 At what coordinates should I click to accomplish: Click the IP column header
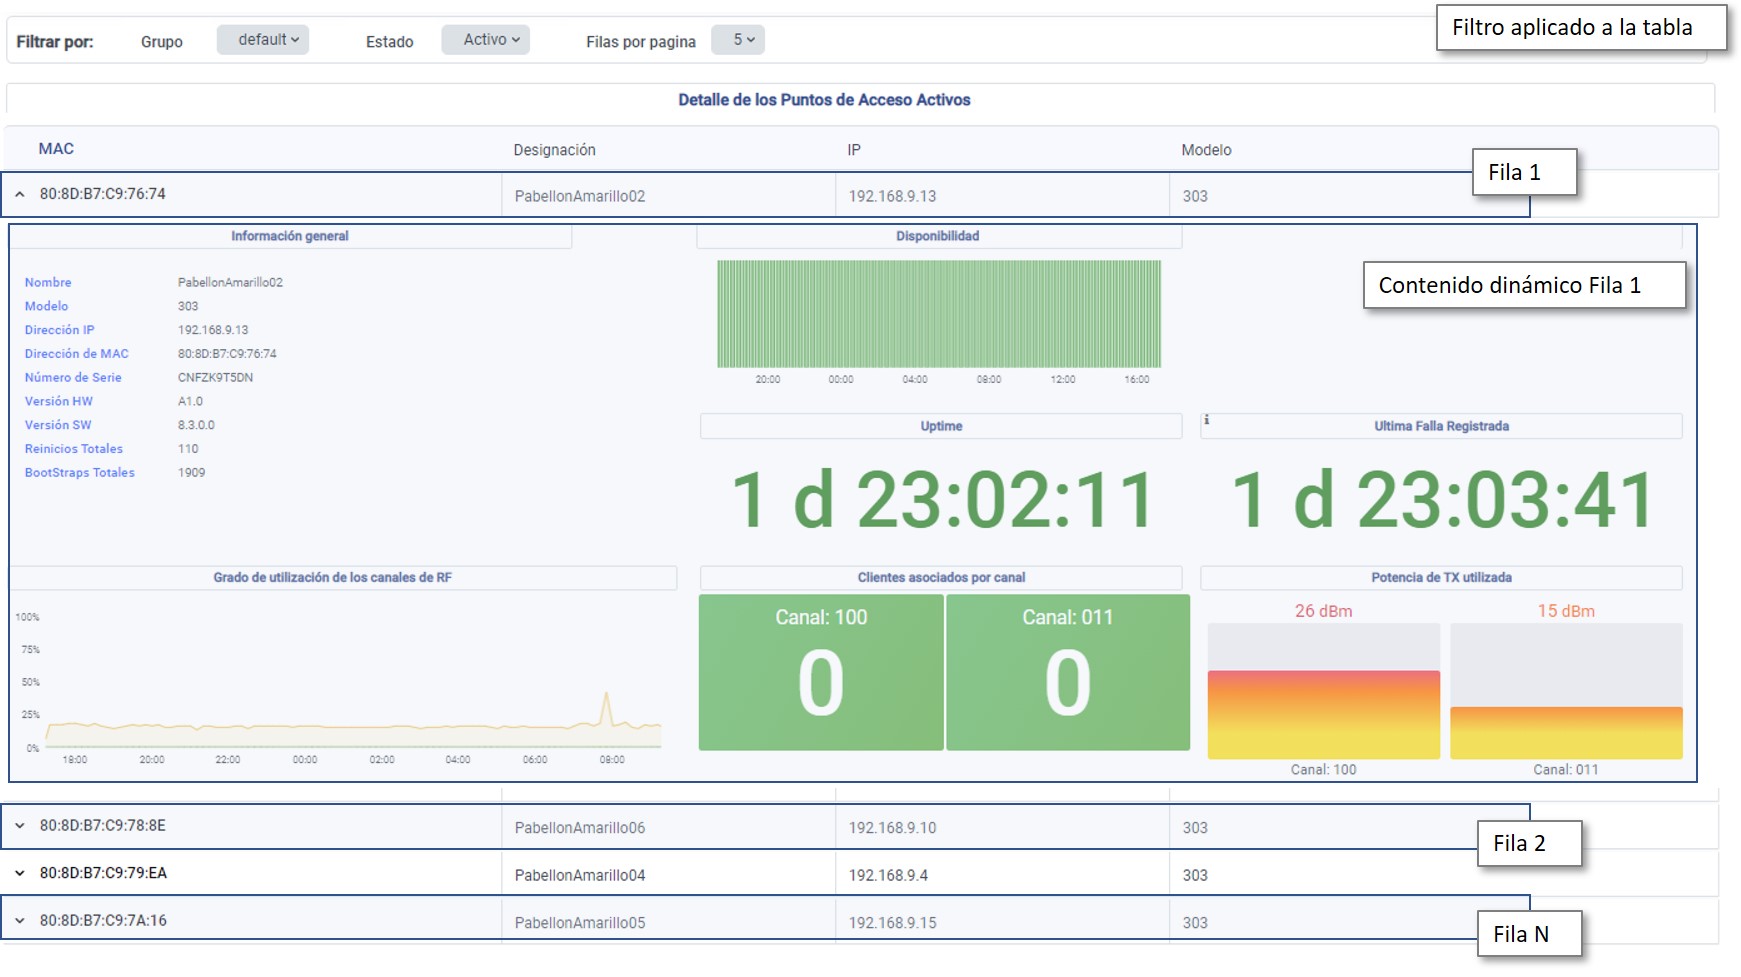point(854,150)
